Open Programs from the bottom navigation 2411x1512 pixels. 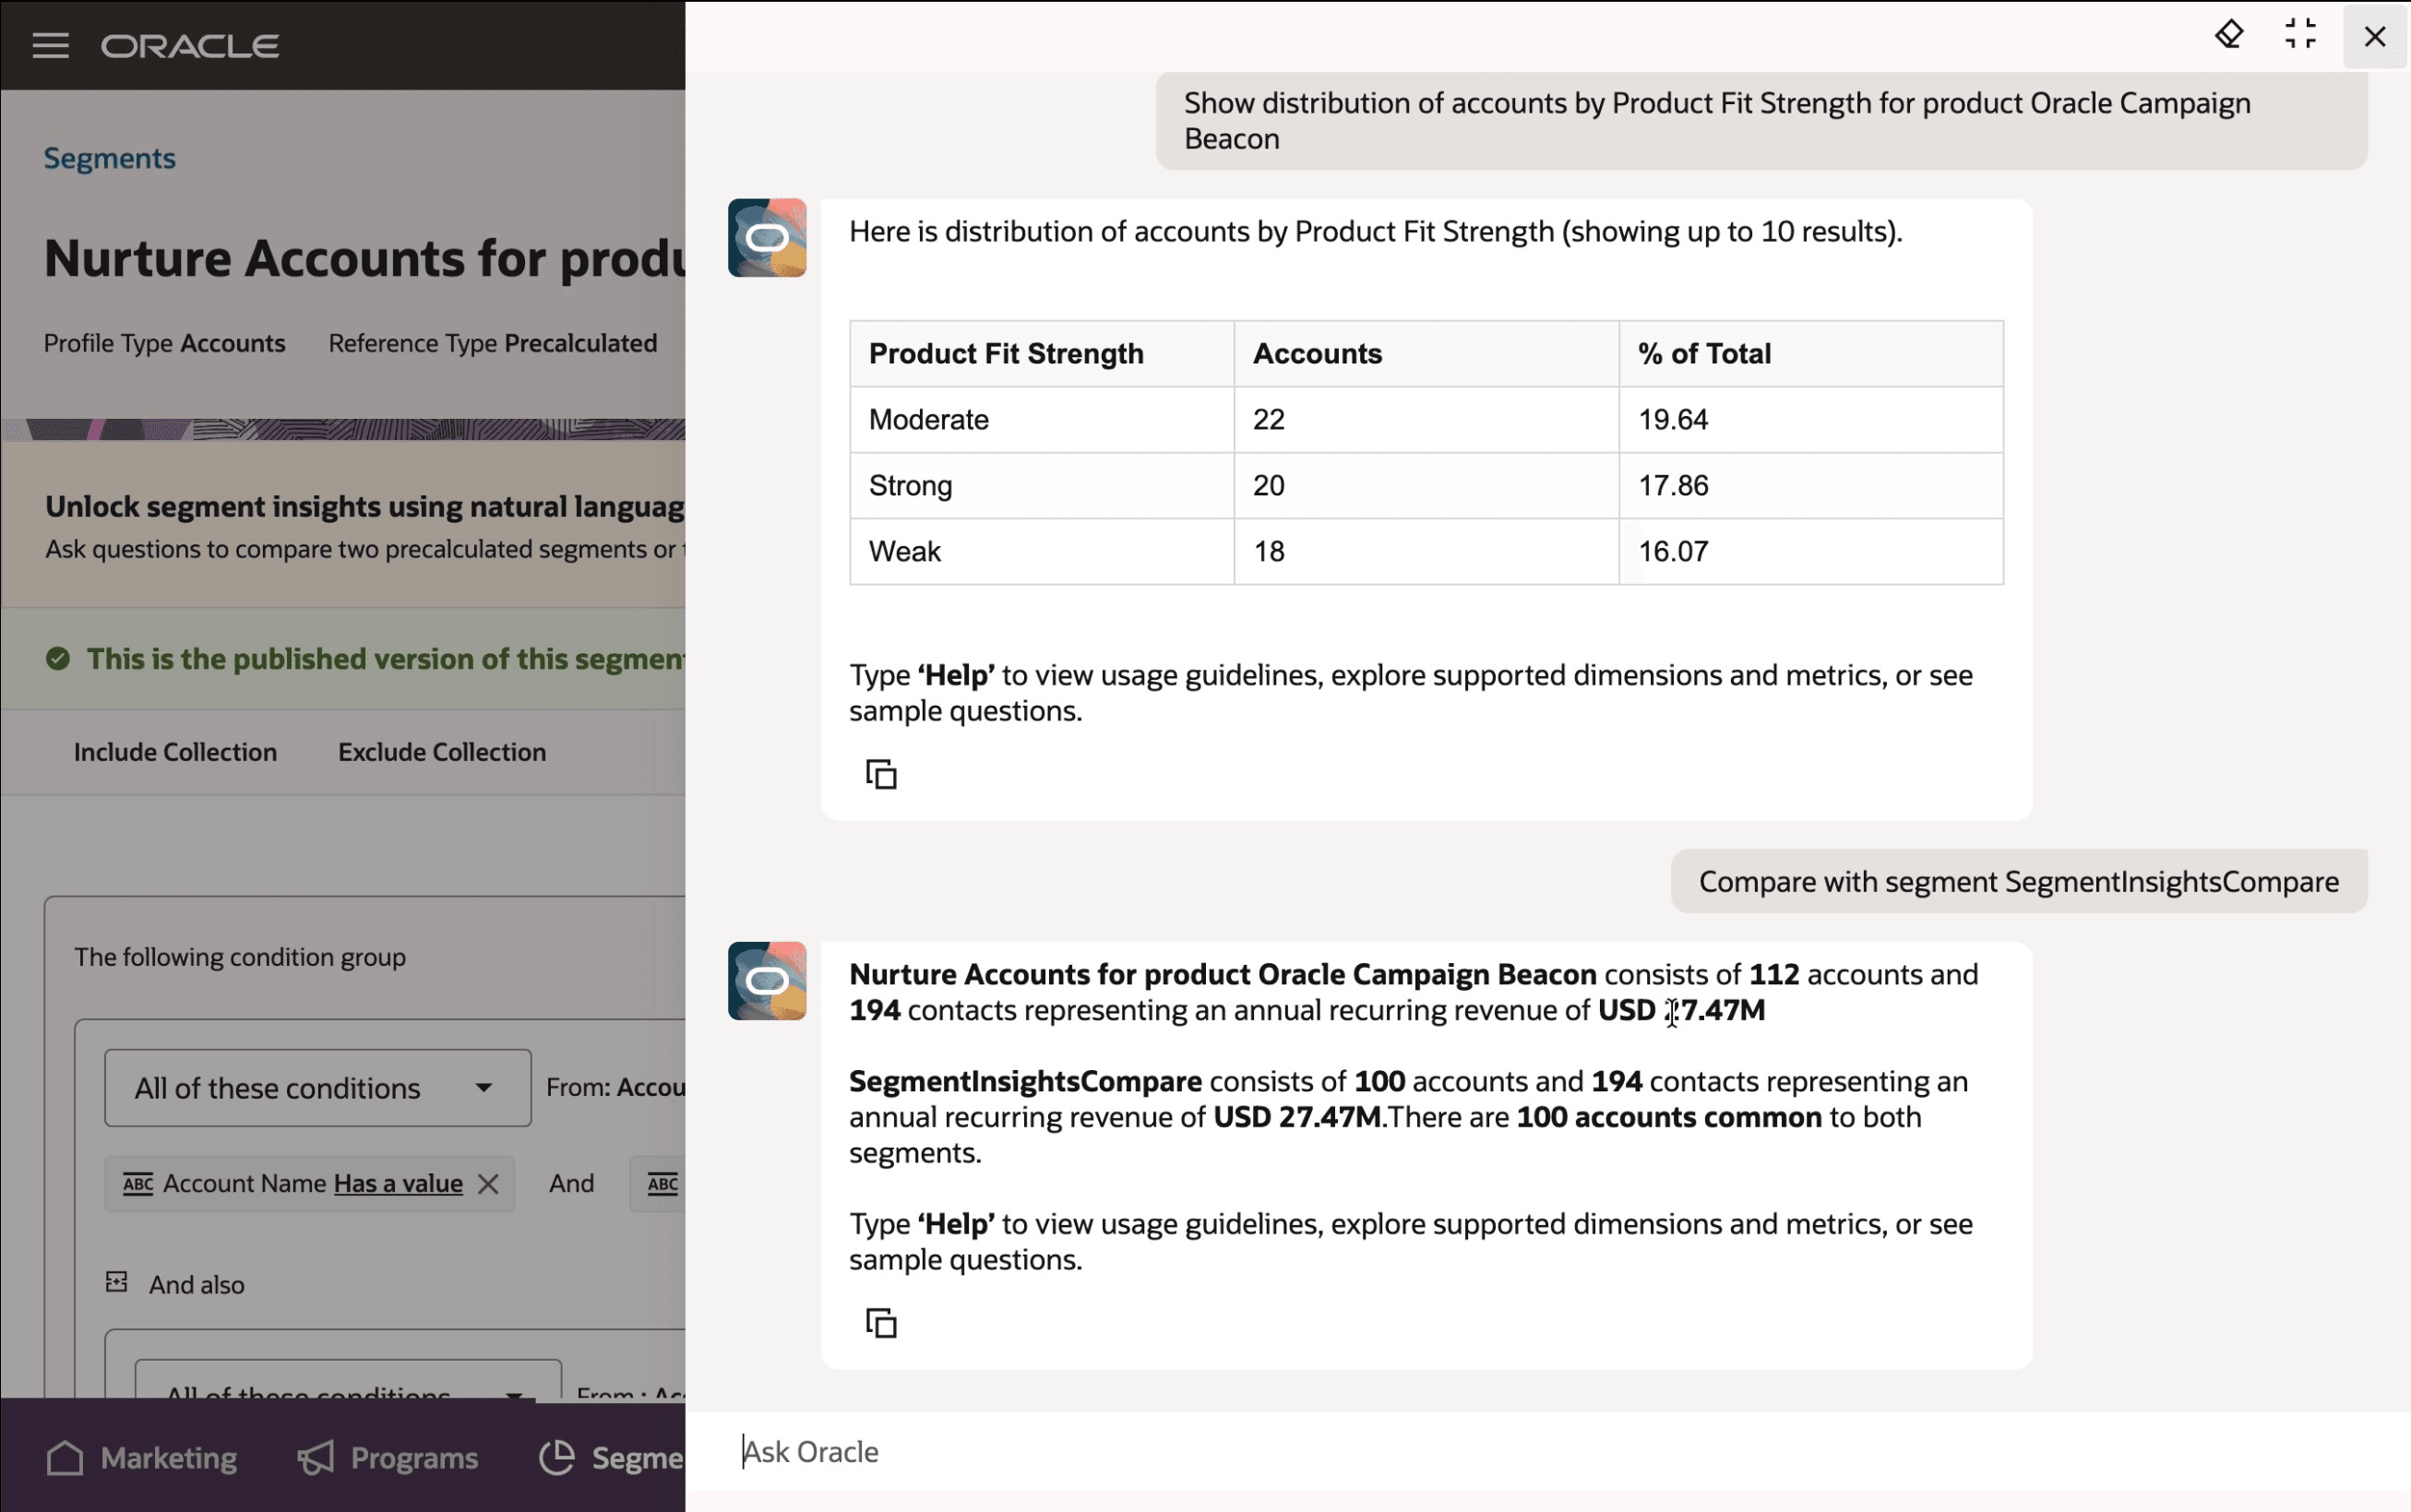coord(388,1458)
